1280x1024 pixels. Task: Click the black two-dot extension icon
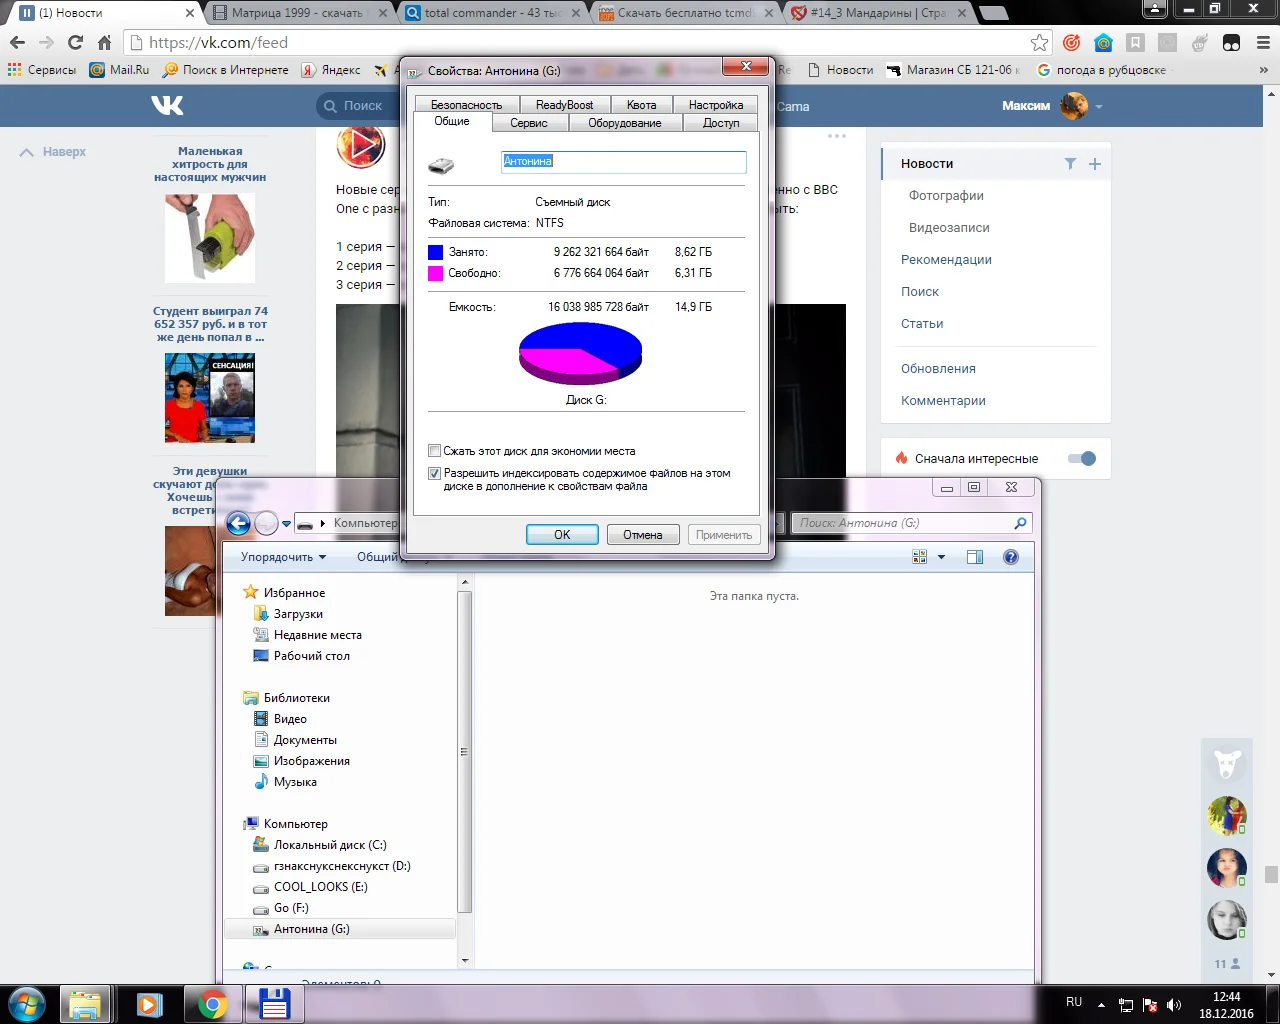pyautogui.click(x=1231, y=42)
